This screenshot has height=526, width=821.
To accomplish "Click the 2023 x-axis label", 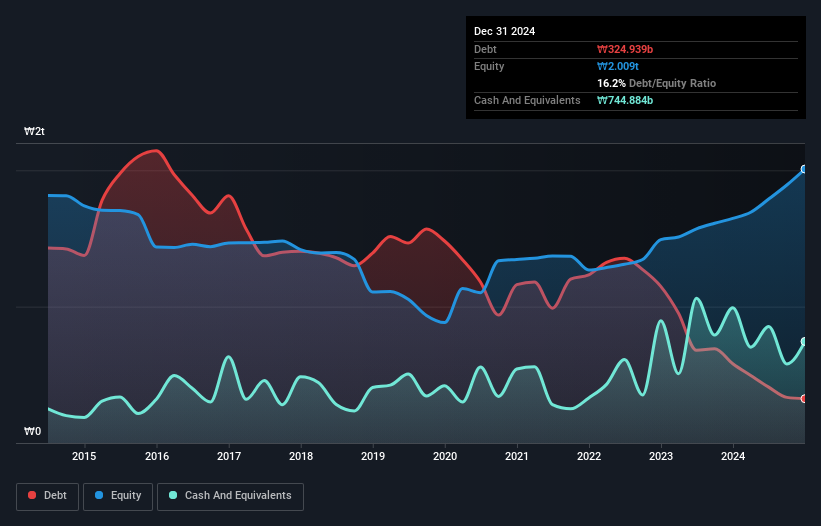I will click(661, 456).
